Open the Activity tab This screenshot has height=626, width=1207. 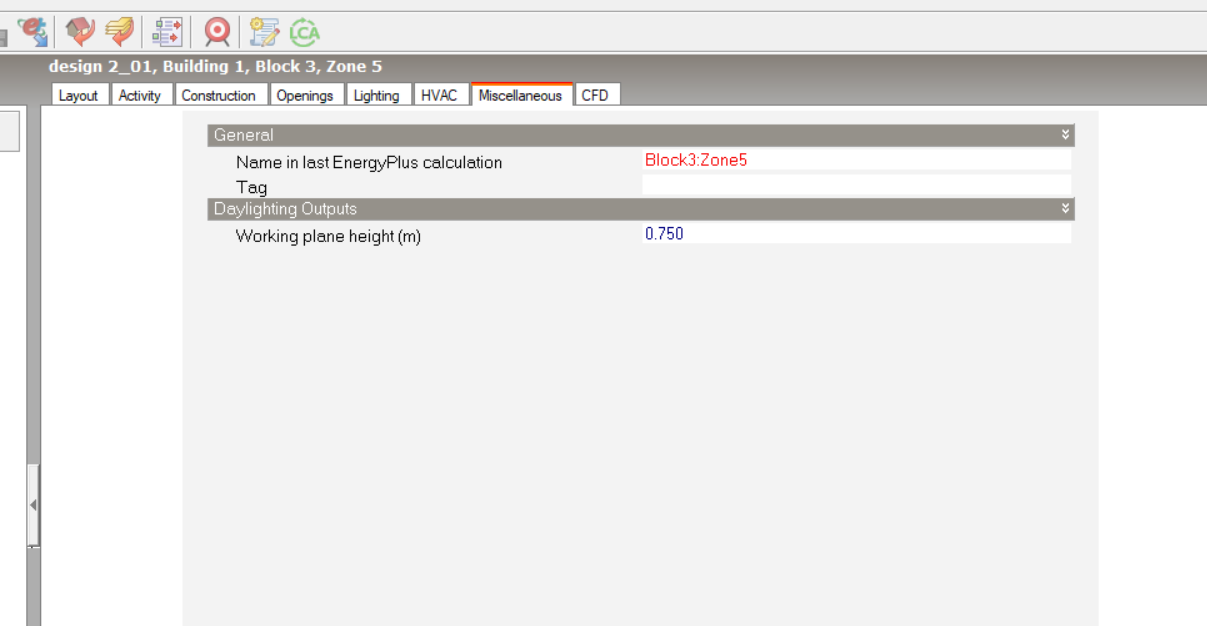(140, 95)
